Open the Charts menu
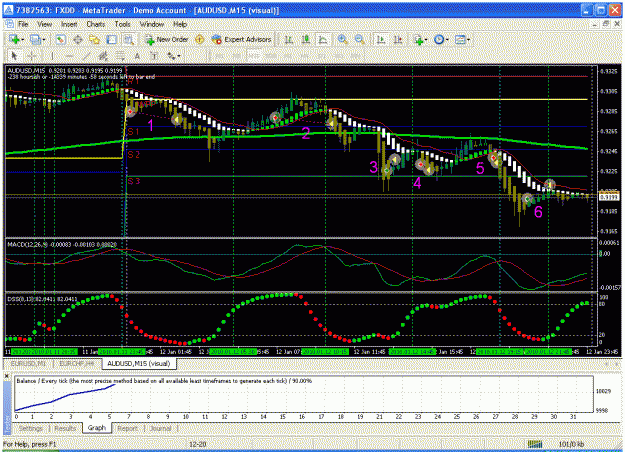The height and width of the screenshot is (452, 625). [96, 24]
